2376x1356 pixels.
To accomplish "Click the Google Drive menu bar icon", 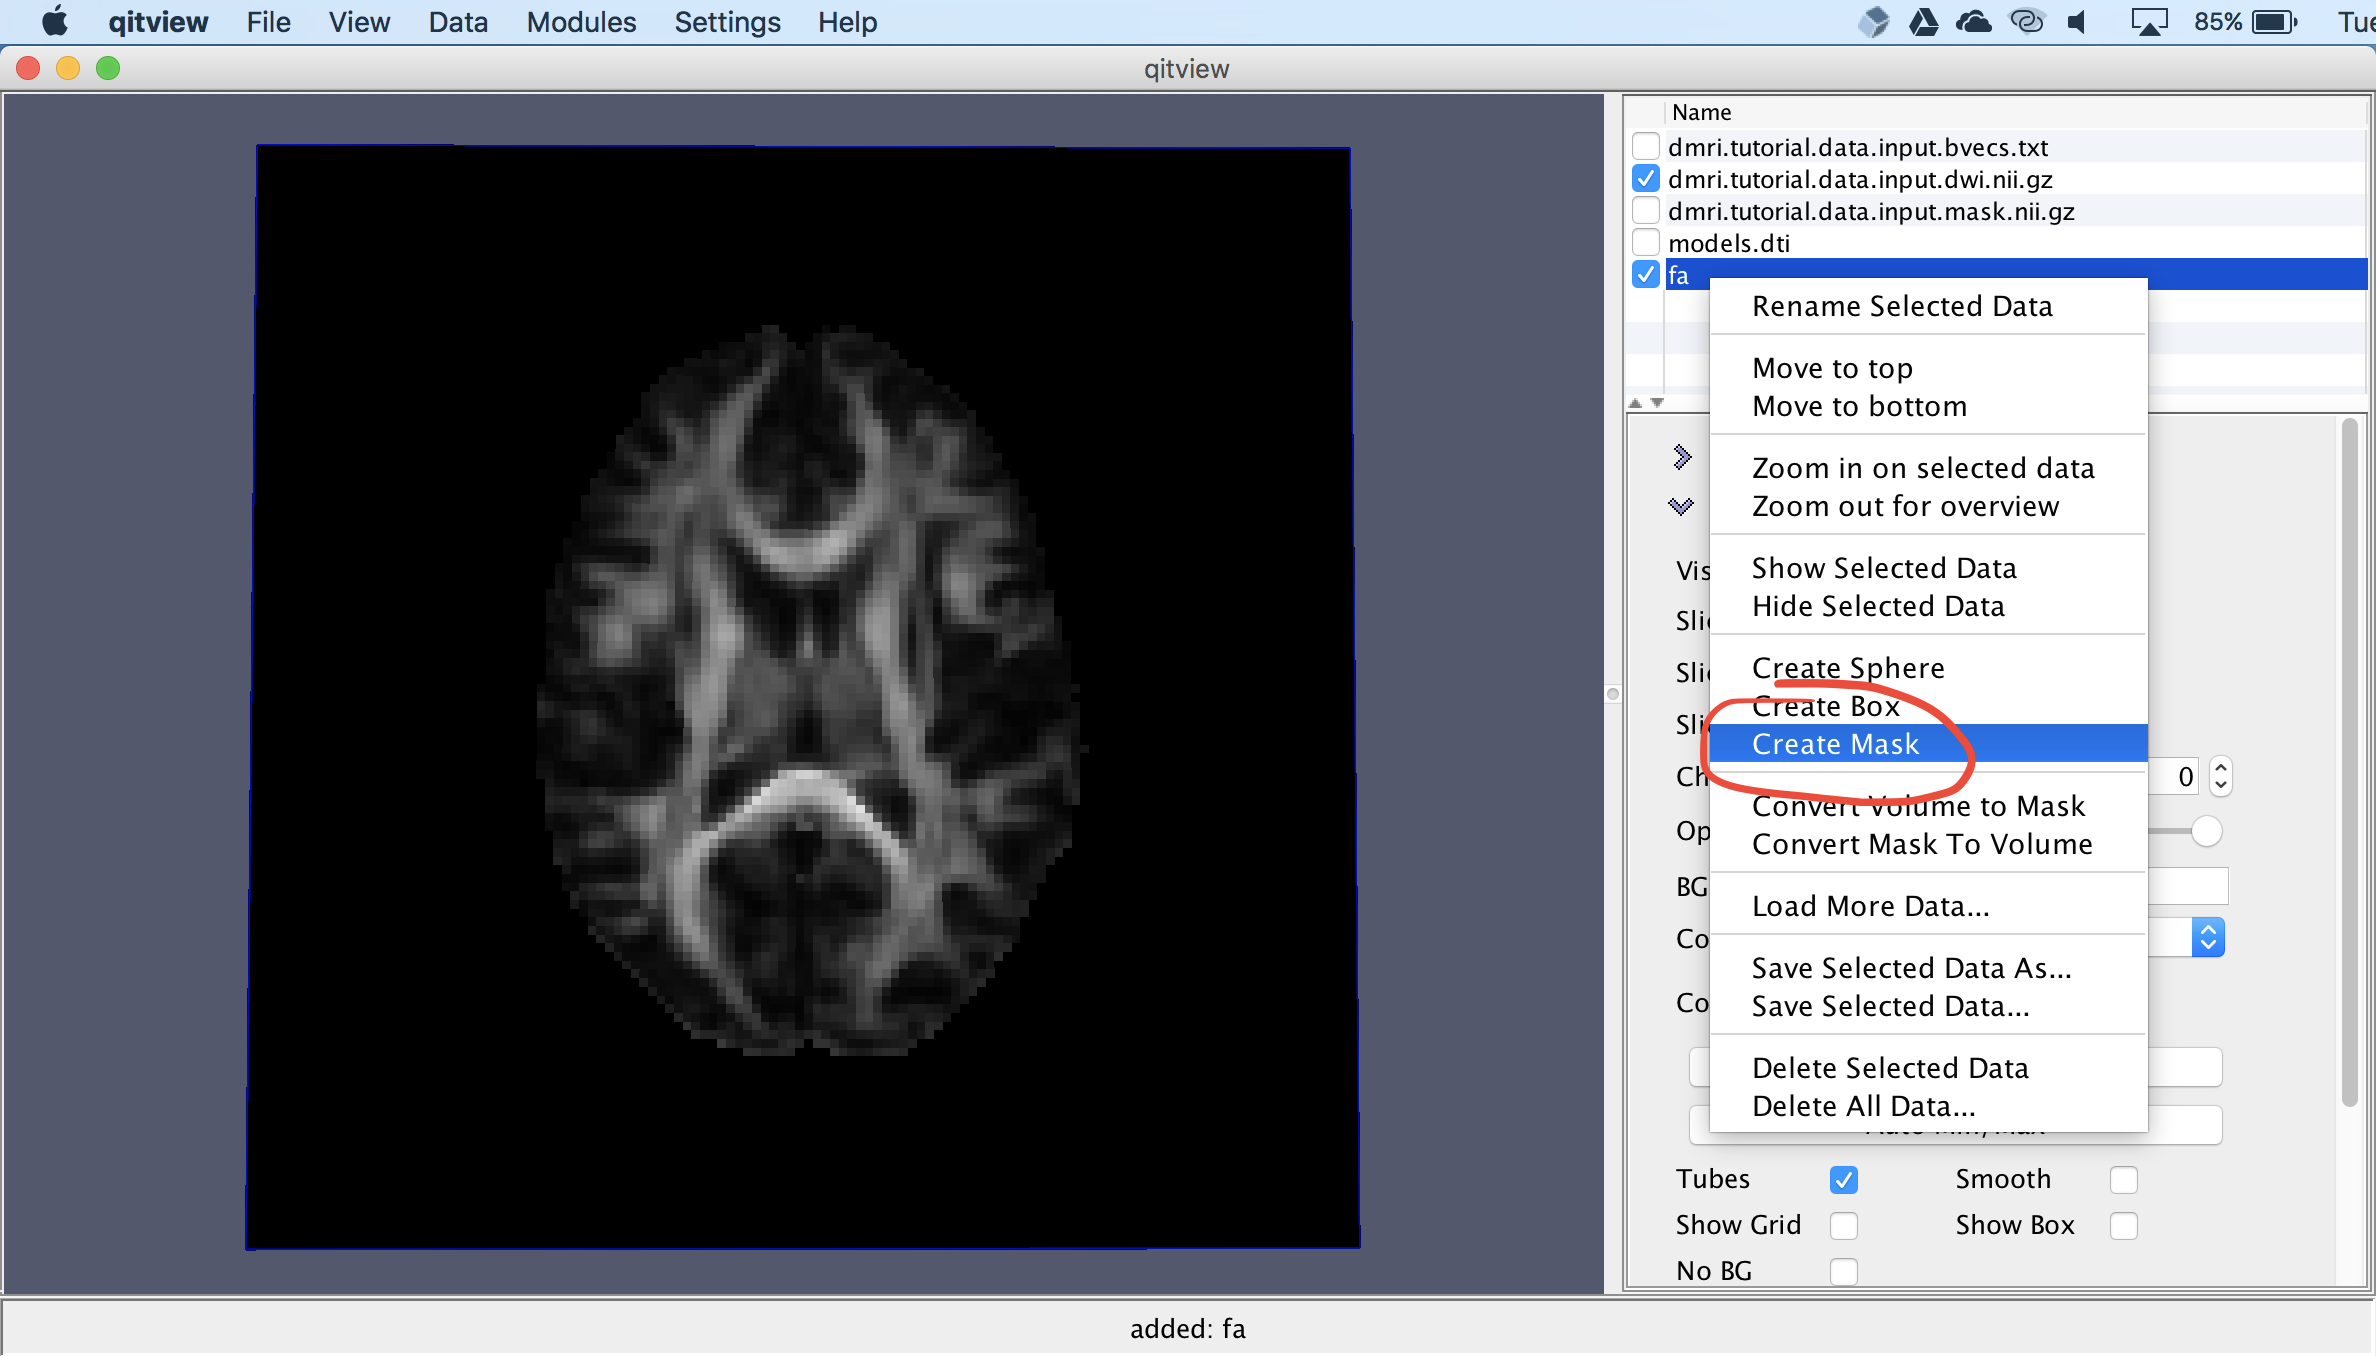I will point(1923,22).
